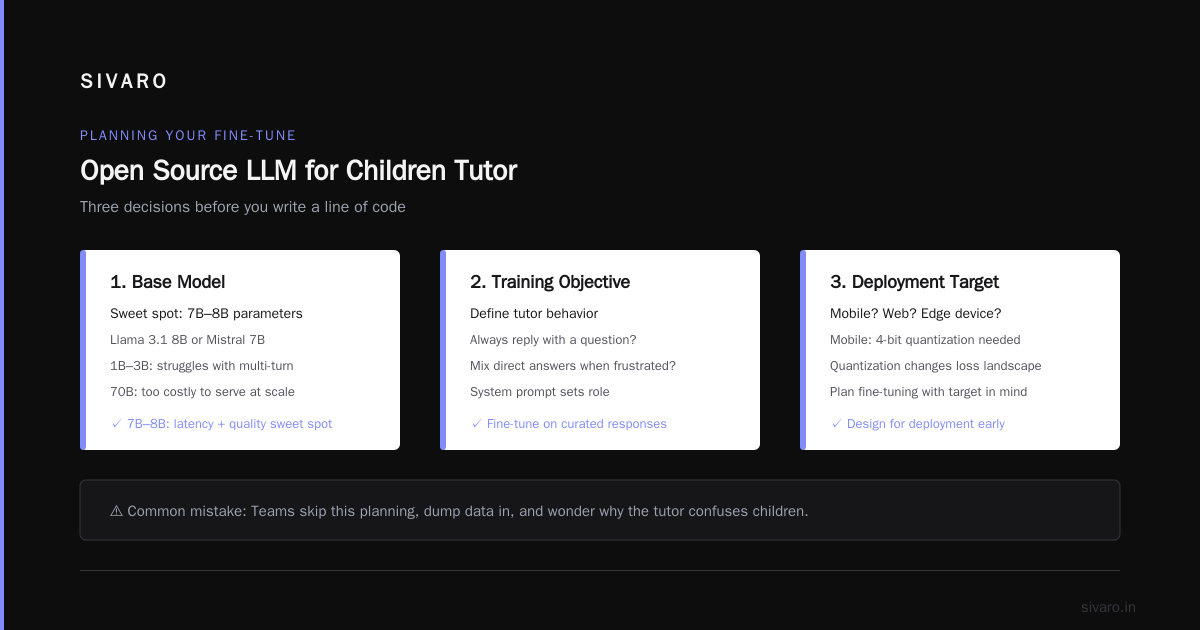The height and width of the screenshot is (630, 1200).
Task: Click the 'Planning your fine-tune' label
Action: coord(188,135)
